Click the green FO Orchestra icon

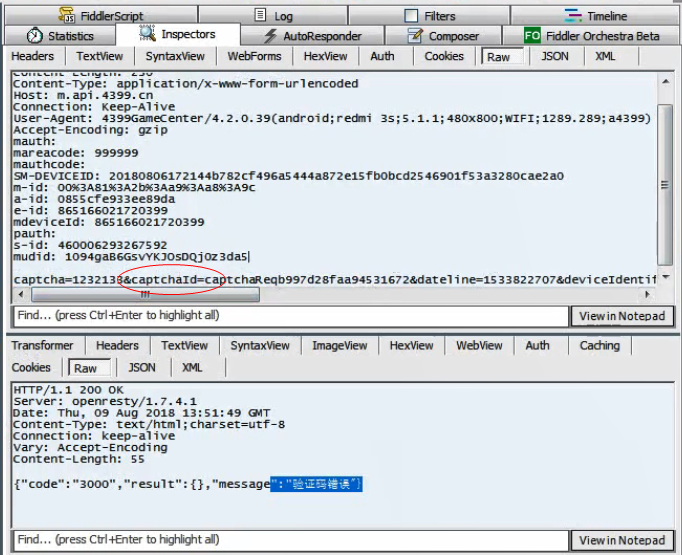[532, 35]
